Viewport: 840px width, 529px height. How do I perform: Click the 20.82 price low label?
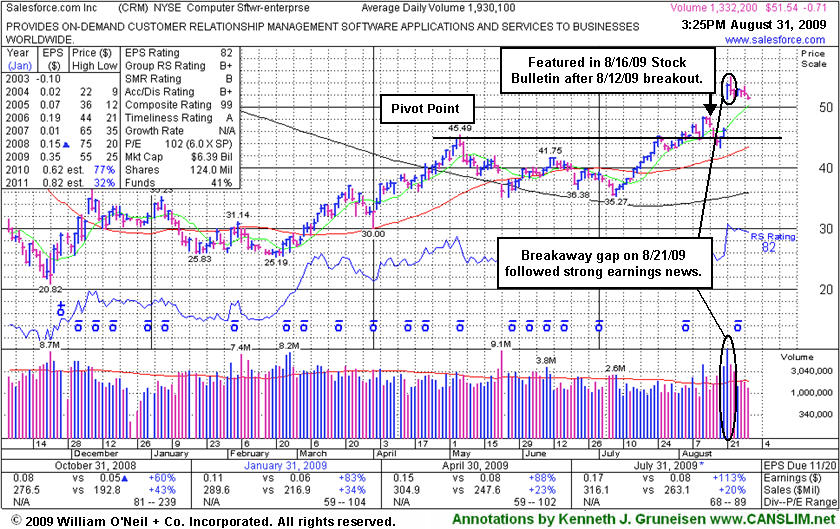point(51,289)
